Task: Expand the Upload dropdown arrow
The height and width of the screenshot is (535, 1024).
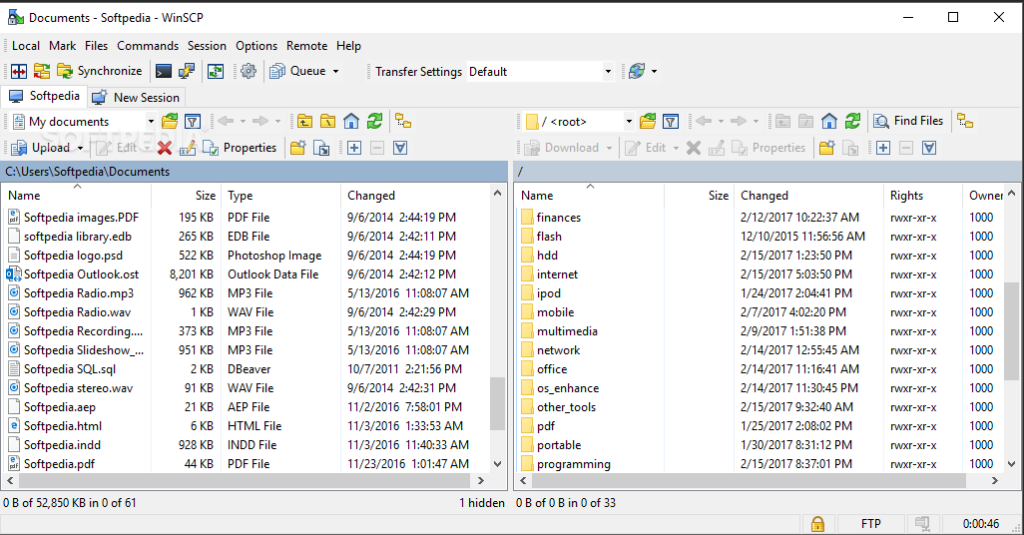Action: 80,148
